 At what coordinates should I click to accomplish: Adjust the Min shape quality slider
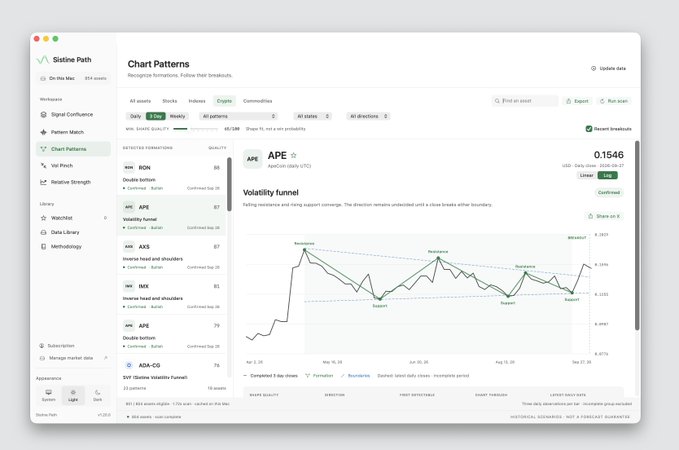[195, 129]
